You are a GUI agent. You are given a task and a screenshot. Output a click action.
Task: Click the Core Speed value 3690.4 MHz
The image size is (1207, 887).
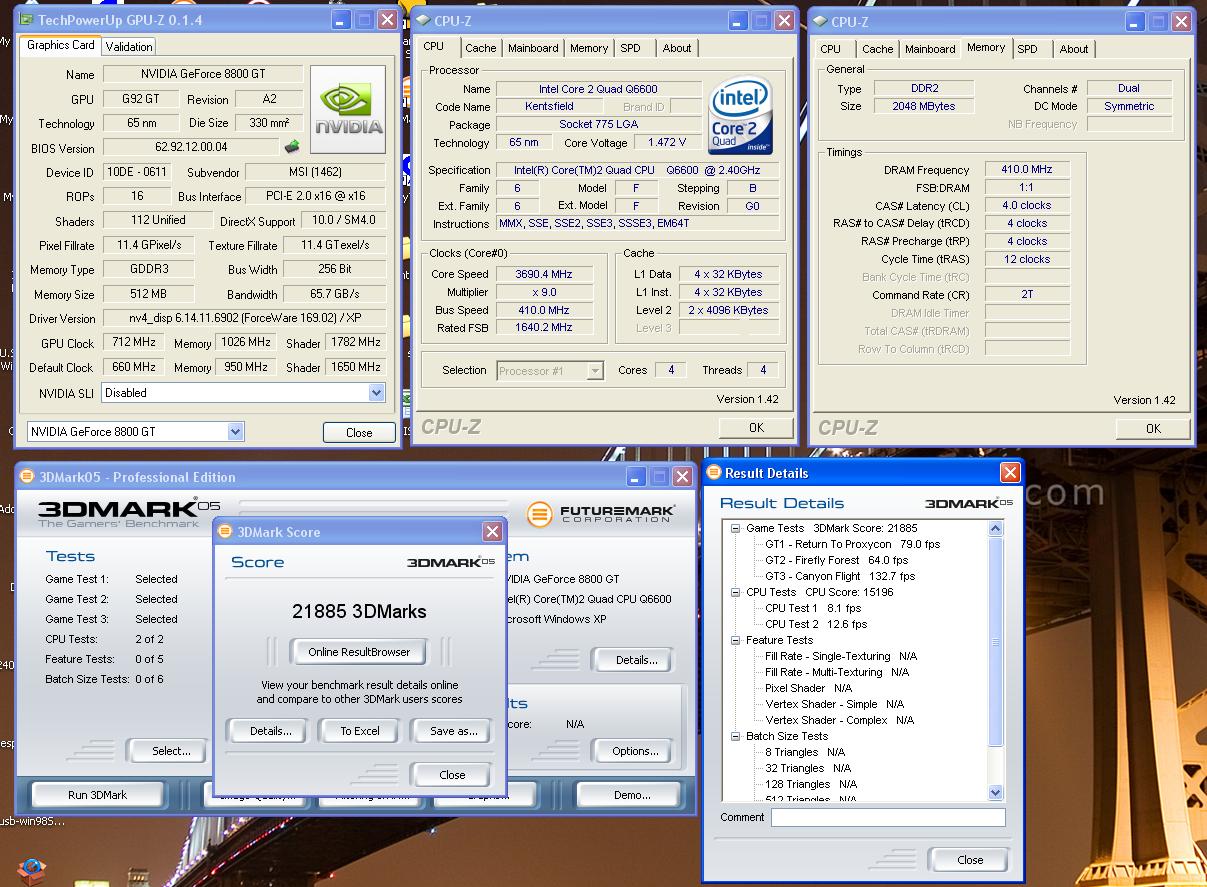tap(543, 274)
